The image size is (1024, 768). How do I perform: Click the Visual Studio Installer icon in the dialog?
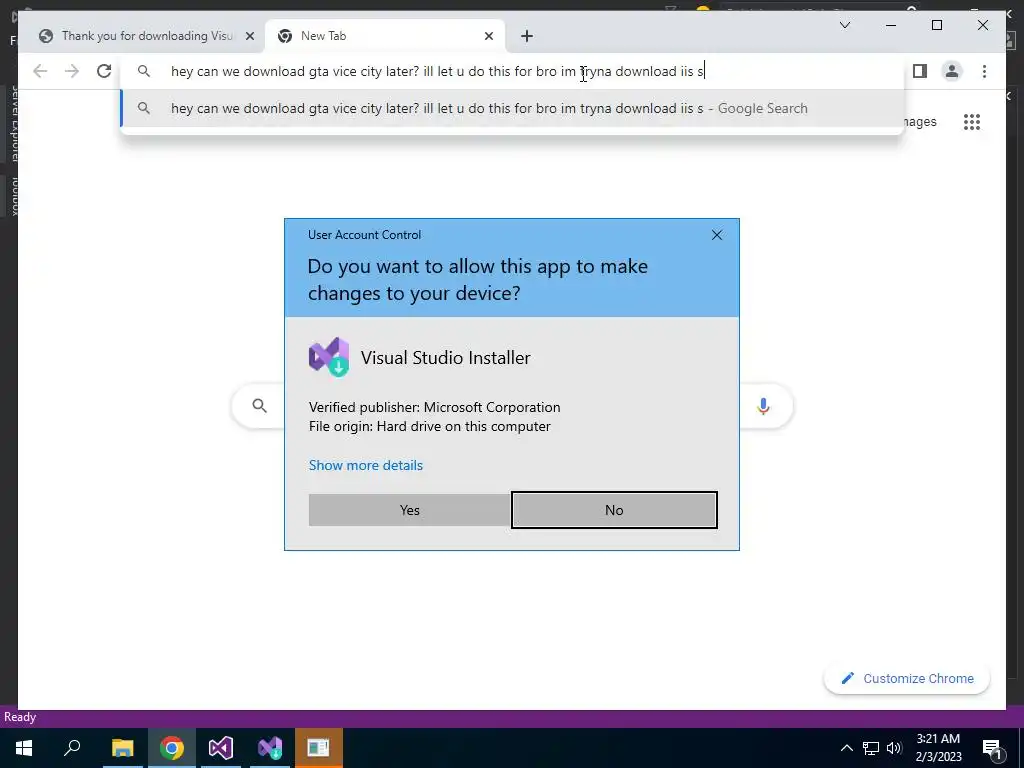point(328,357)
